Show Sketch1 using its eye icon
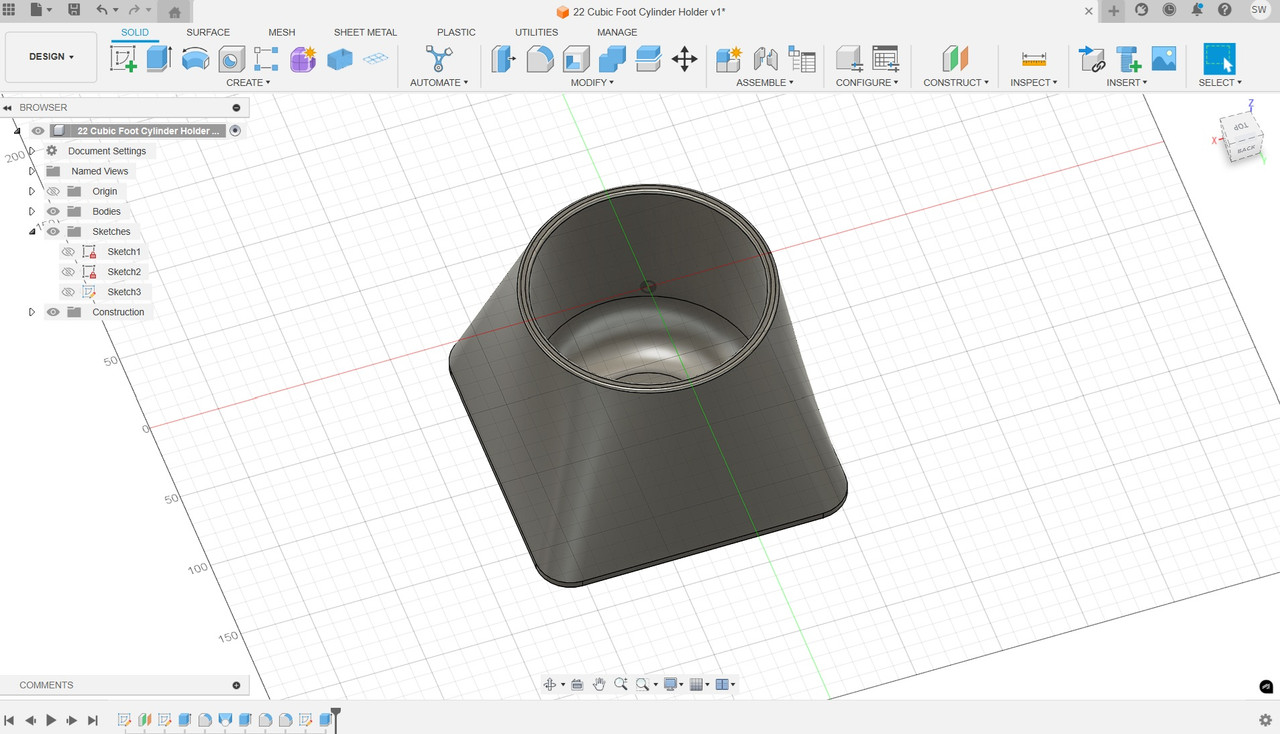 tap(68, 252)
